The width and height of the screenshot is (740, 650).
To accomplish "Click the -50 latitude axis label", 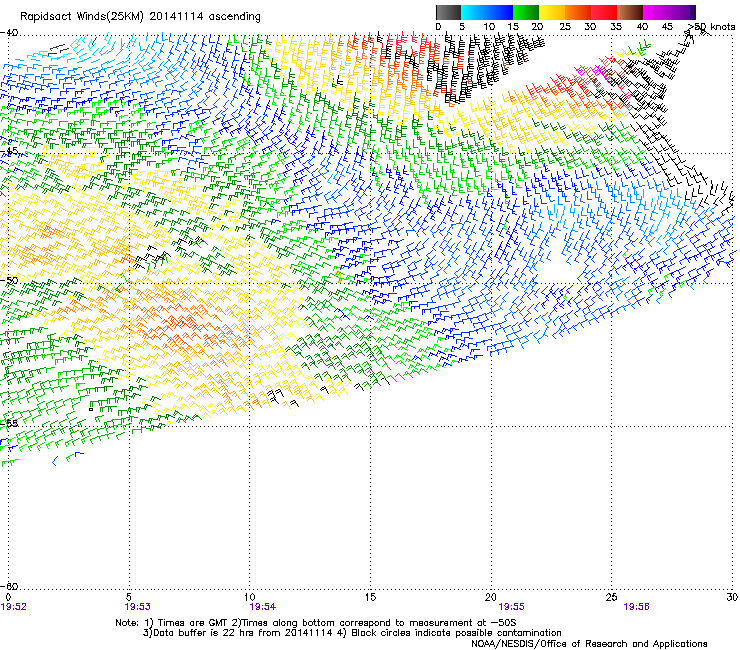I will click(9, 280).
